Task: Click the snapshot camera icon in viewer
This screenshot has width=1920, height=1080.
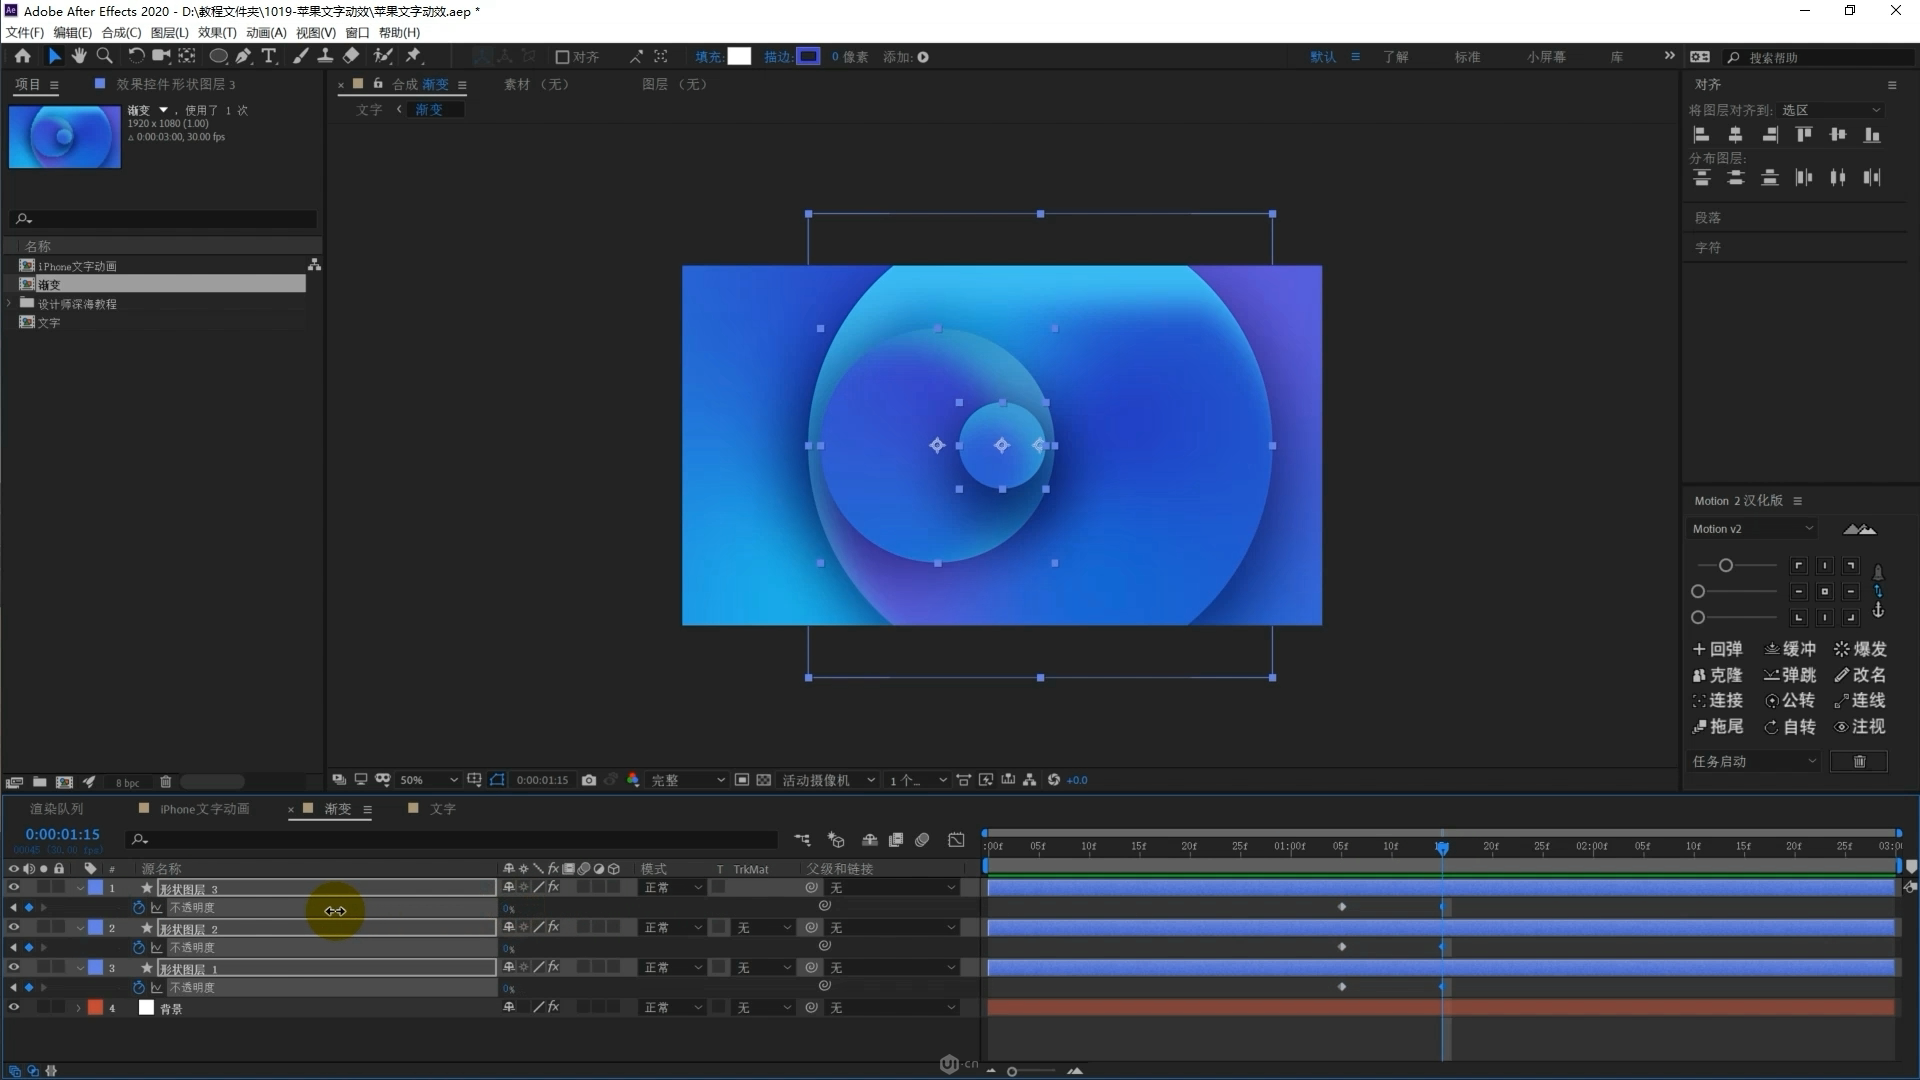Action: [x=589, y=780]
